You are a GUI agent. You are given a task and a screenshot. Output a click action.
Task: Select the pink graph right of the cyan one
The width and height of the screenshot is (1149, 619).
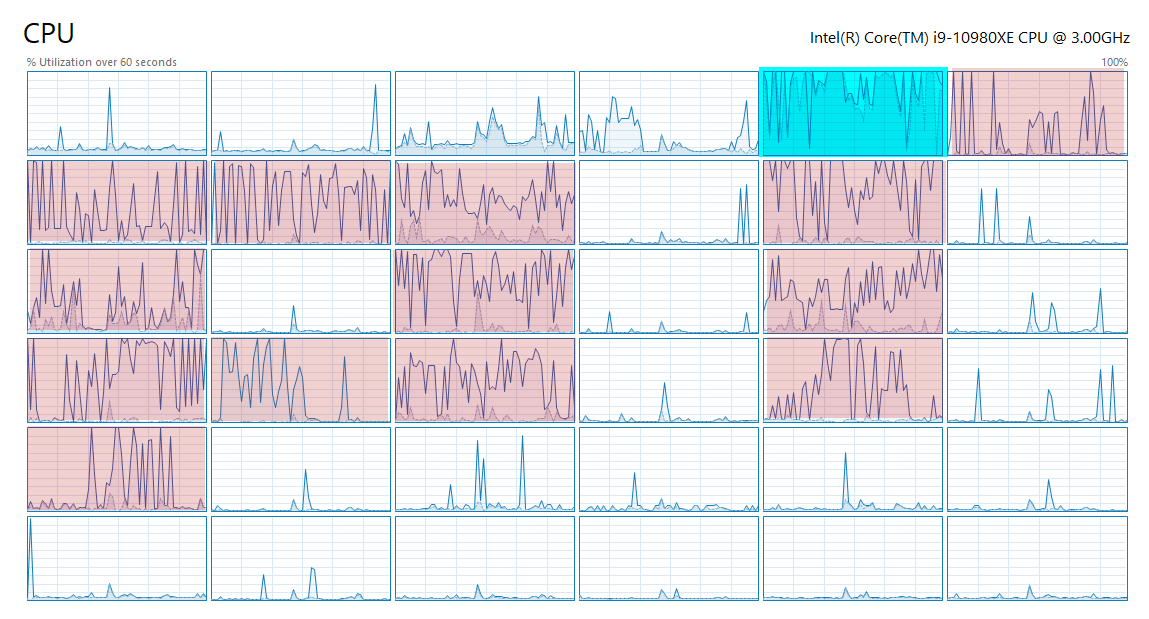(1038, 113)
